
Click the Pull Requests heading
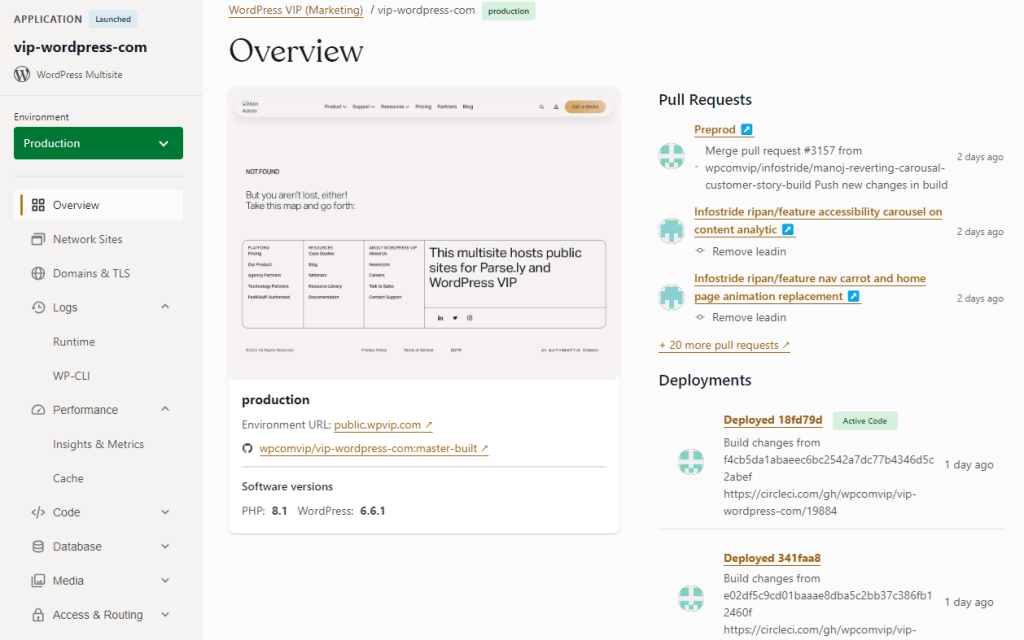[x=705, y=99]
